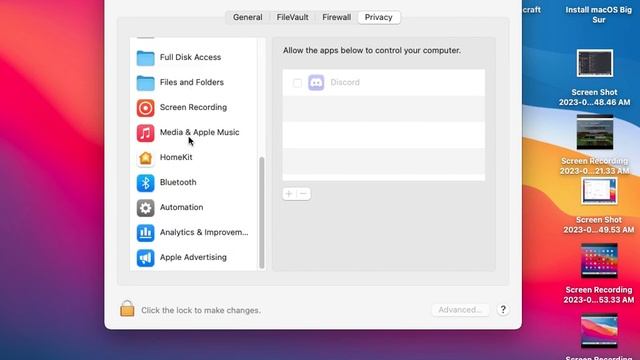Click the Discord app name
This screenshot has height=360, width=640.
345,82
